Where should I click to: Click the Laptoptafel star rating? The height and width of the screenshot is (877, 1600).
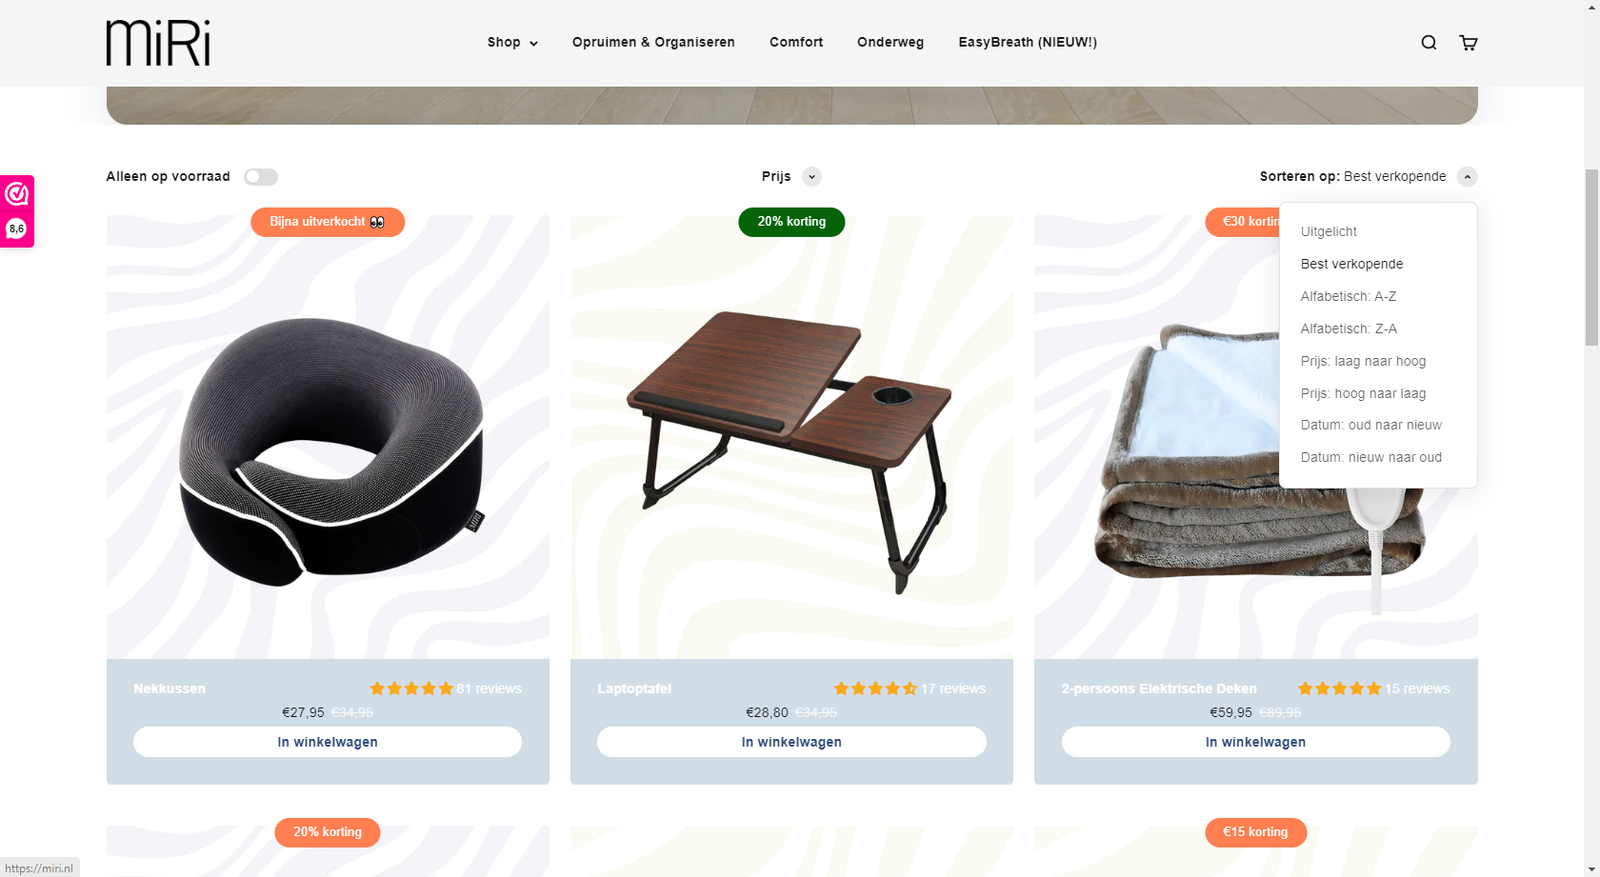pyautogui.click(x=875, y=689)
